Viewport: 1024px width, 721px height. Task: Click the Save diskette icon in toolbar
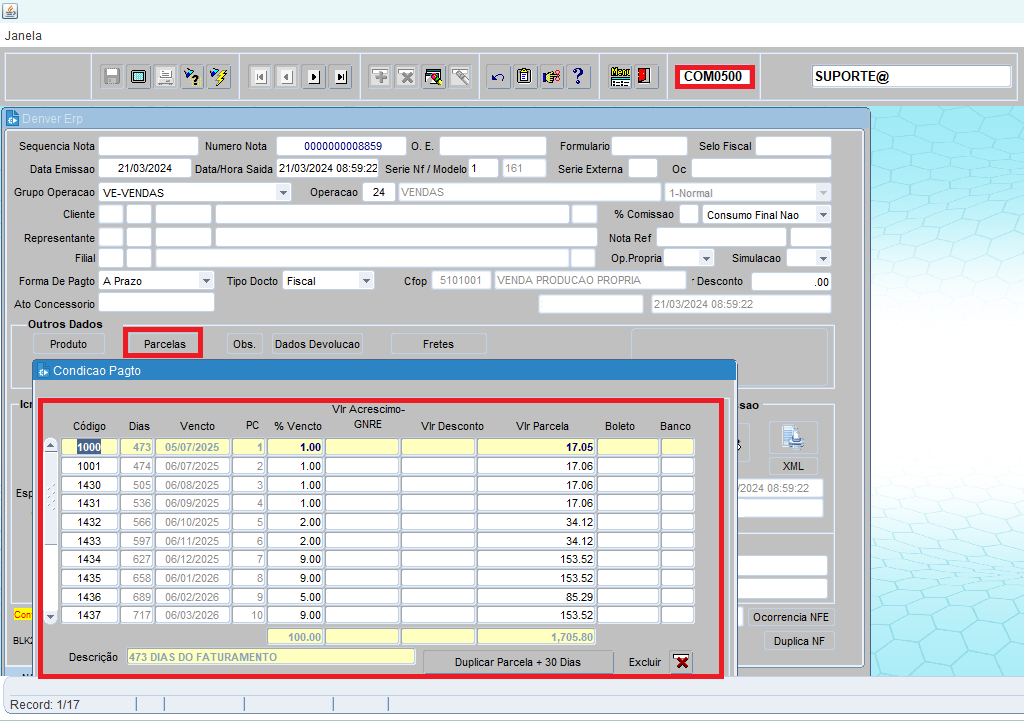pyautogui.click(x=112, y=77)
